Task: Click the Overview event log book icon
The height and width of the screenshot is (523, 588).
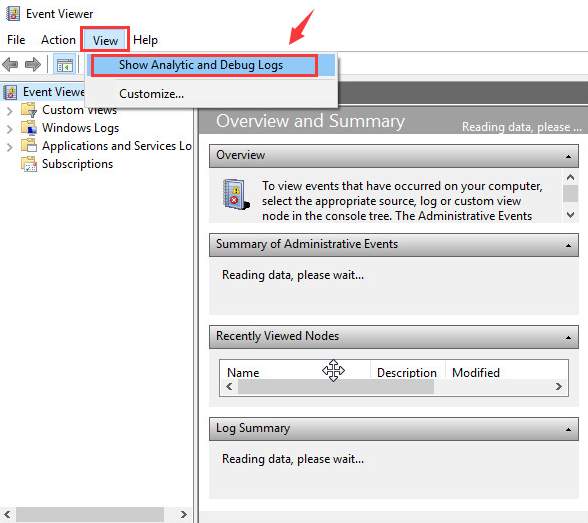Action: click(236, 194)
